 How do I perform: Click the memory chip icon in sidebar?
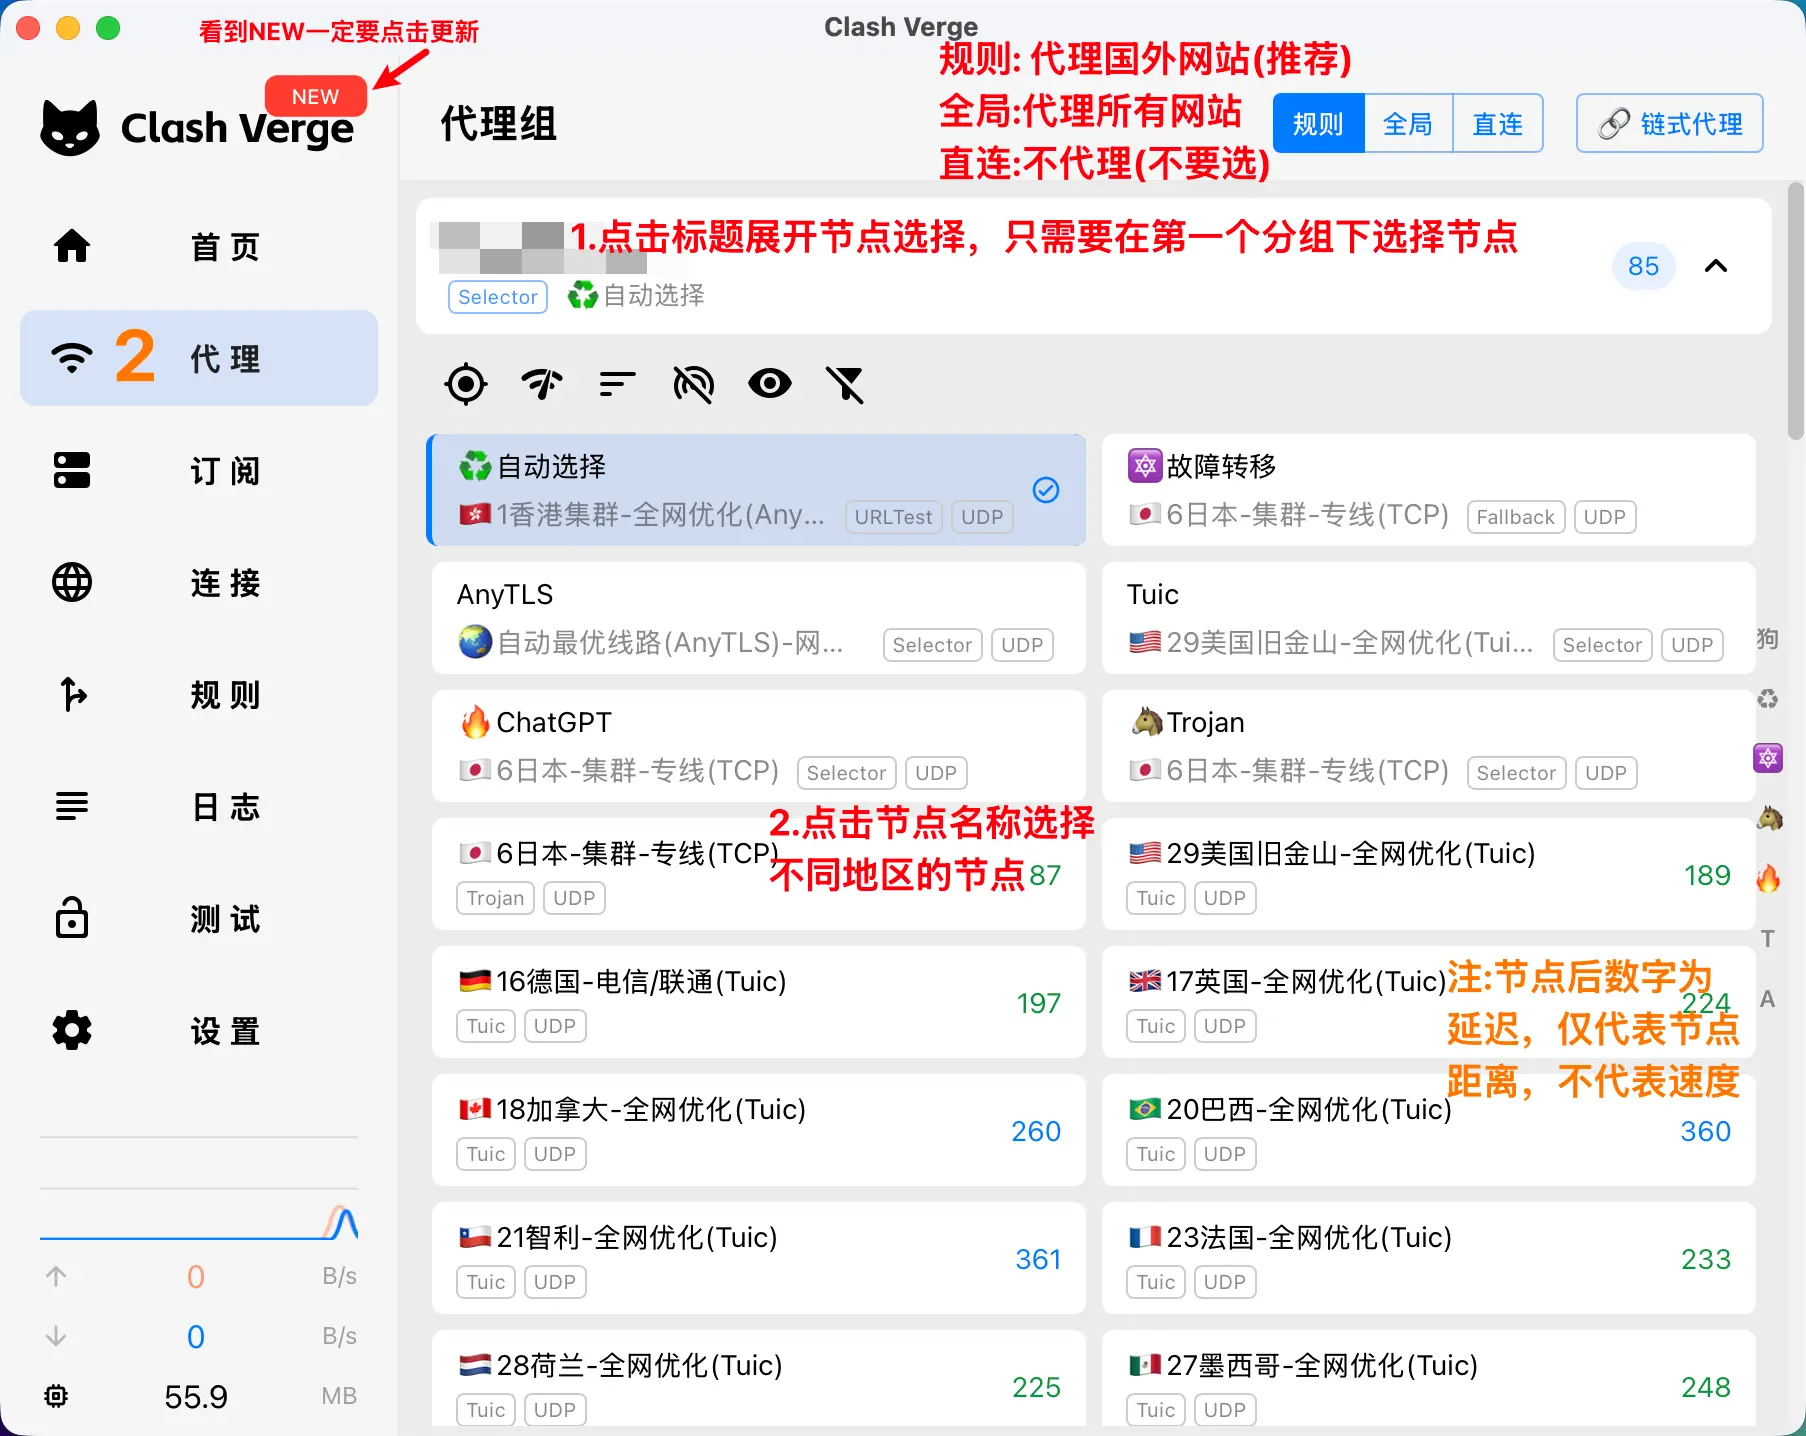click(56, 1396)
